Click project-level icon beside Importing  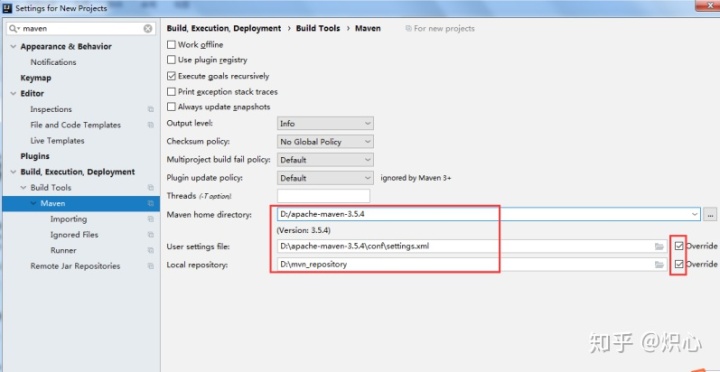[150, 219]
